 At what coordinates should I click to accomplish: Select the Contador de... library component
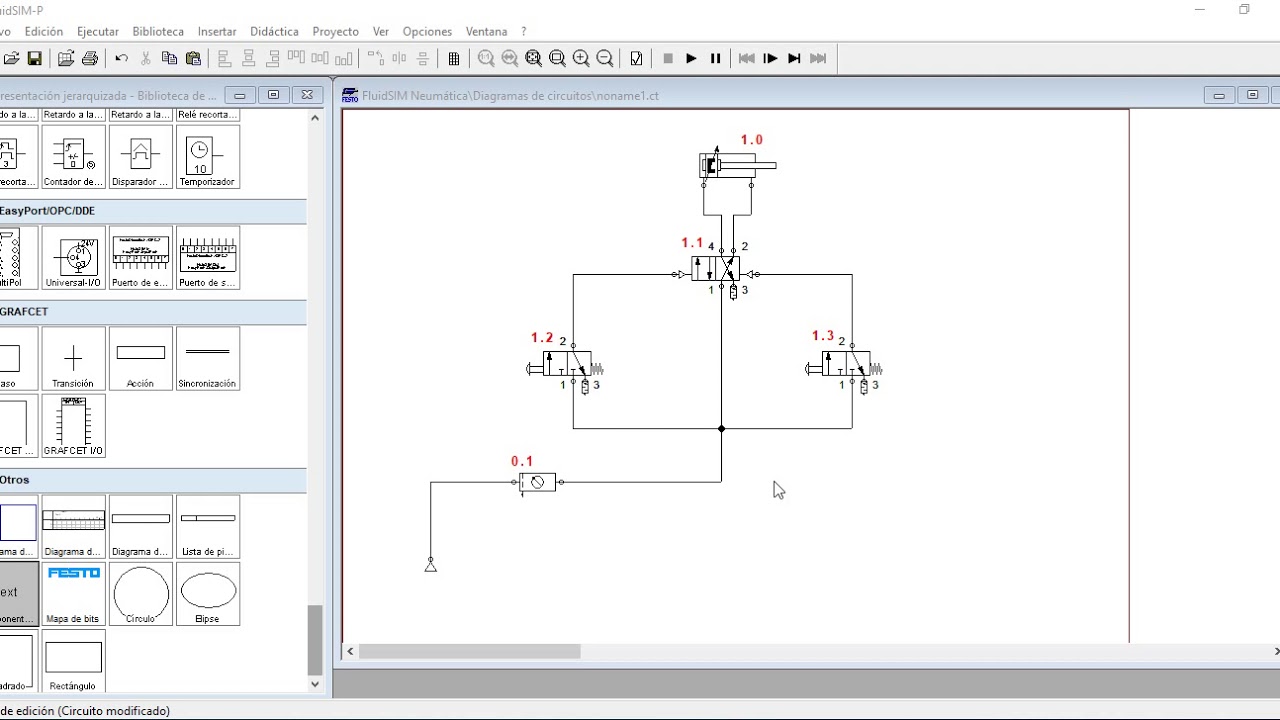pos(73,157)
